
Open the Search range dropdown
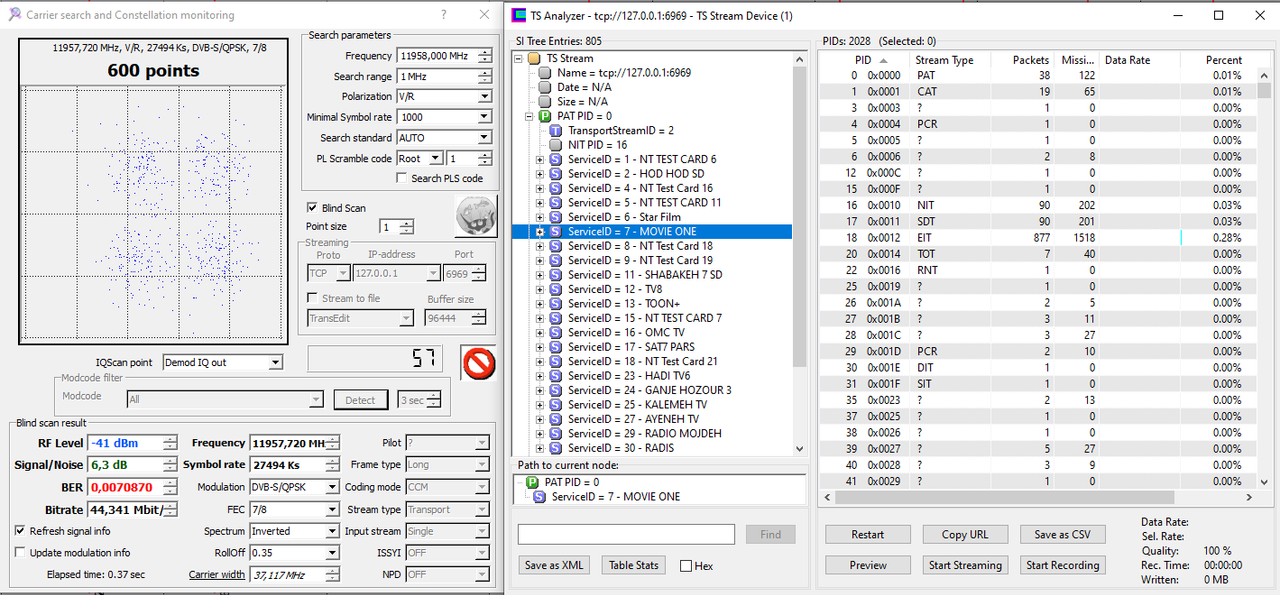[x=484, y=76]
